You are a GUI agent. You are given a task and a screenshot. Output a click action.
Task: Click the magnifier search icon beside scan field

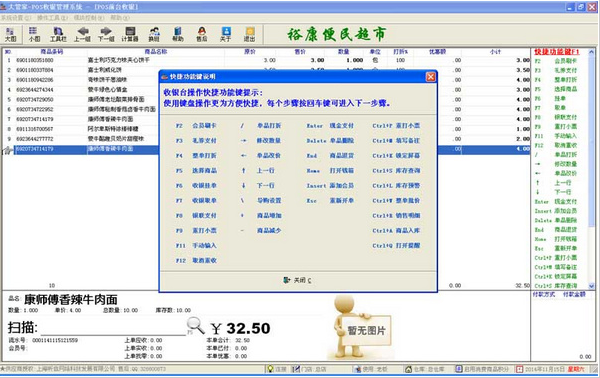(196, 326)
